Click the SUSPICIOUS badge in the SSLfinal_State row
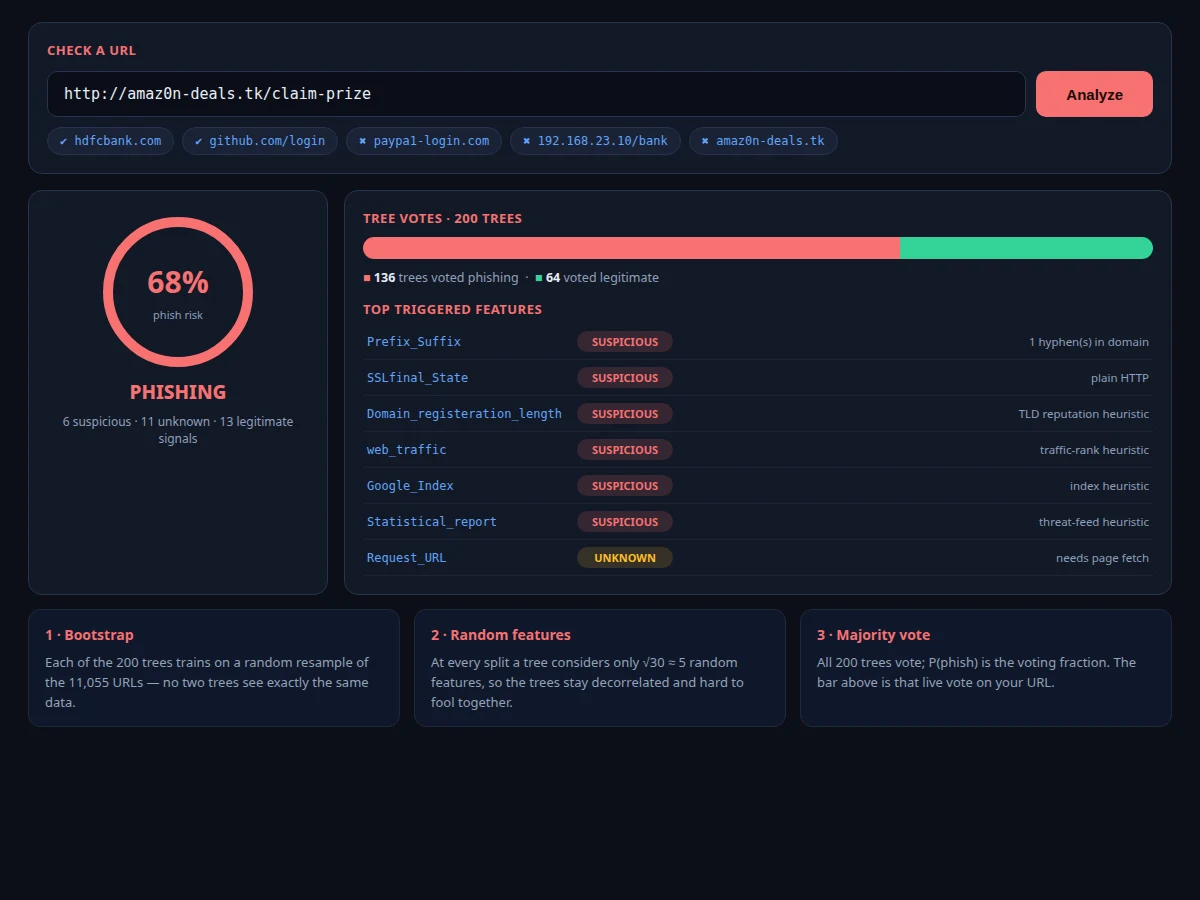The width and height of the screenshot is (1200, 900). 625,378
